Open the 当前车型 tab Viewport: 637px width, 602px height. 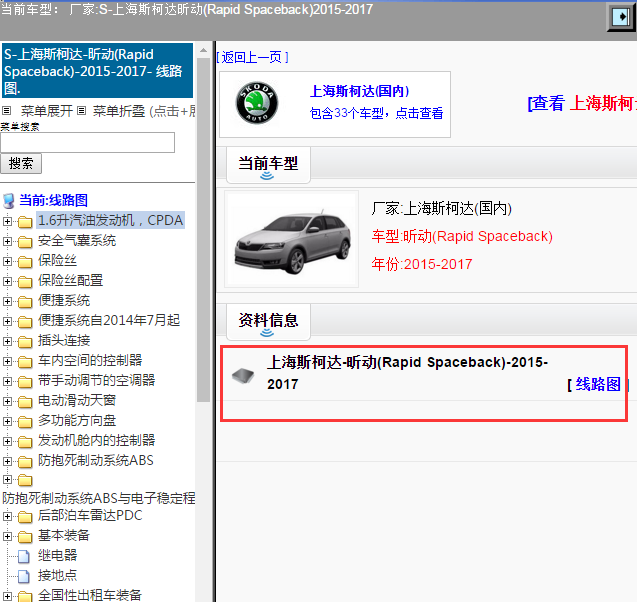pos(268,165)
